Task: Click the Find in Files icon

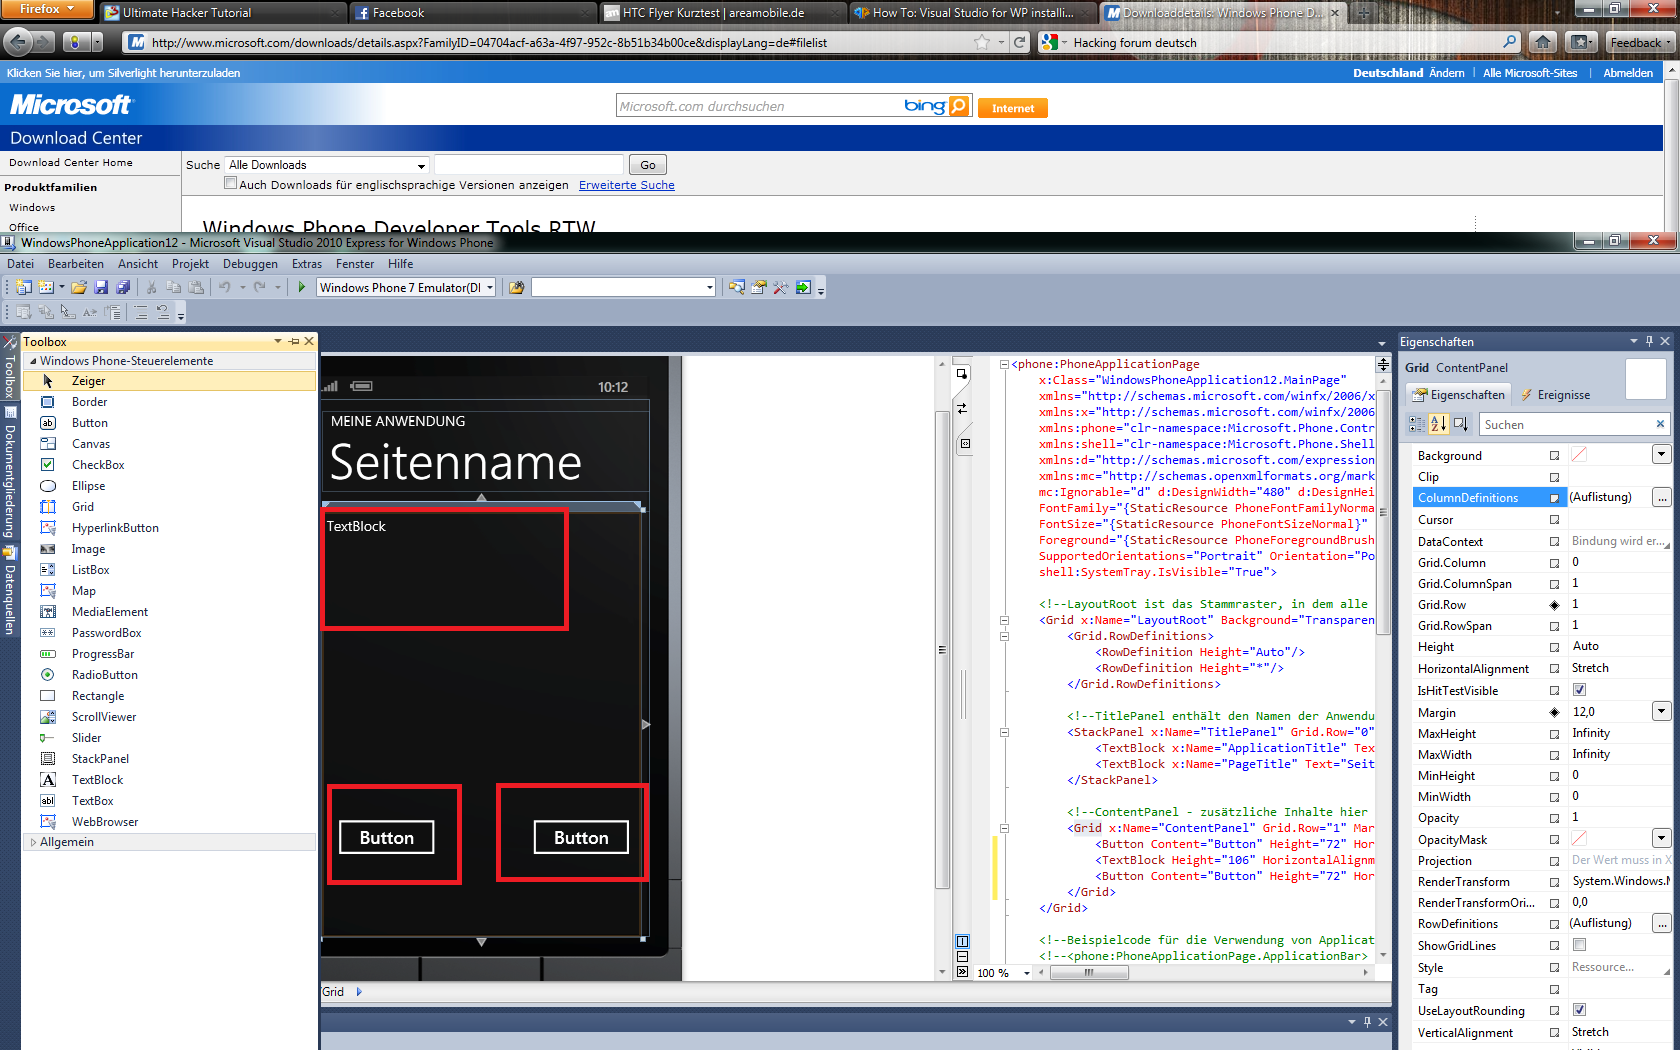Action: click(517, 288)
